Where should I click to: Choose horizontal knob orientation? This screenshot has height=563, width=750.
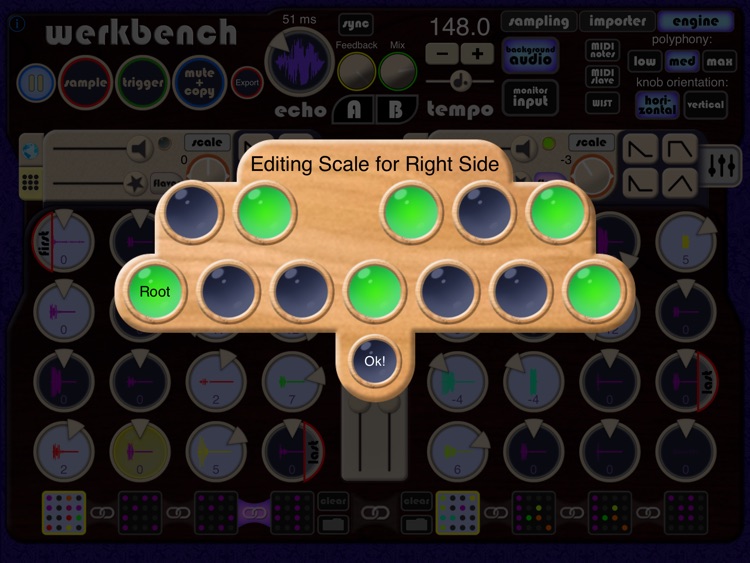658,105
